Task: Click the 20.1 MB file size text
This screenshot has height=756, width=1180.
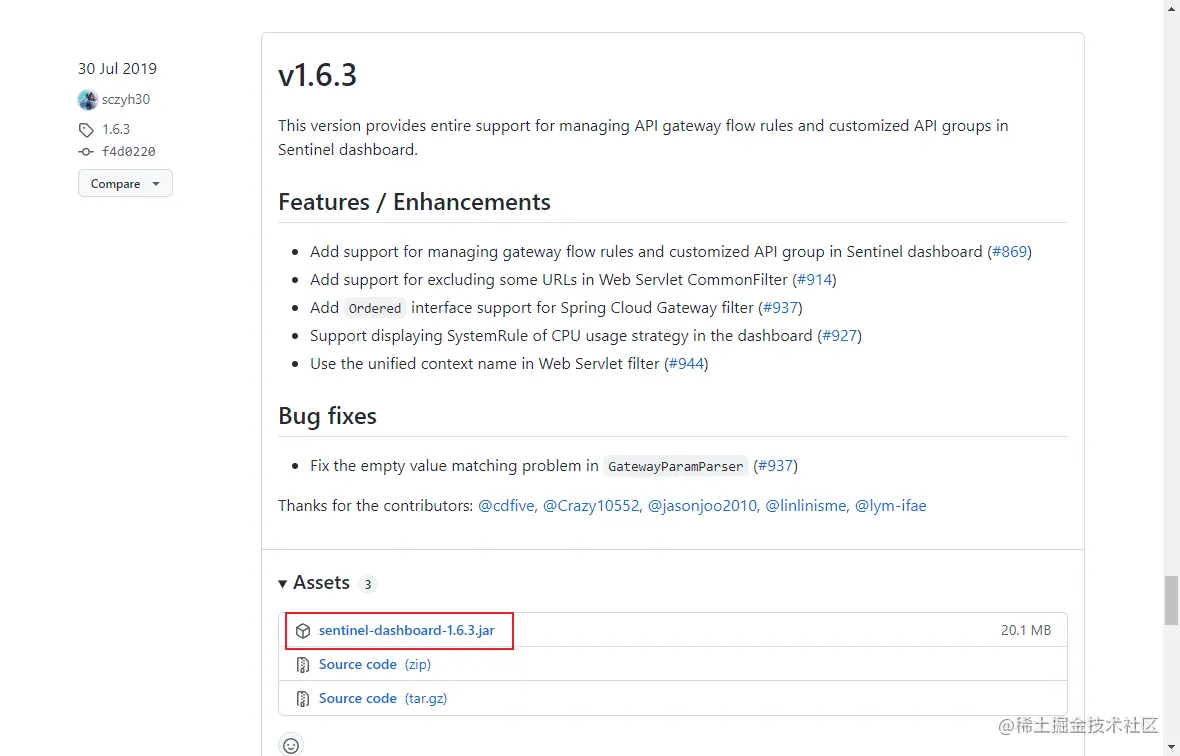Action: 1026,630
